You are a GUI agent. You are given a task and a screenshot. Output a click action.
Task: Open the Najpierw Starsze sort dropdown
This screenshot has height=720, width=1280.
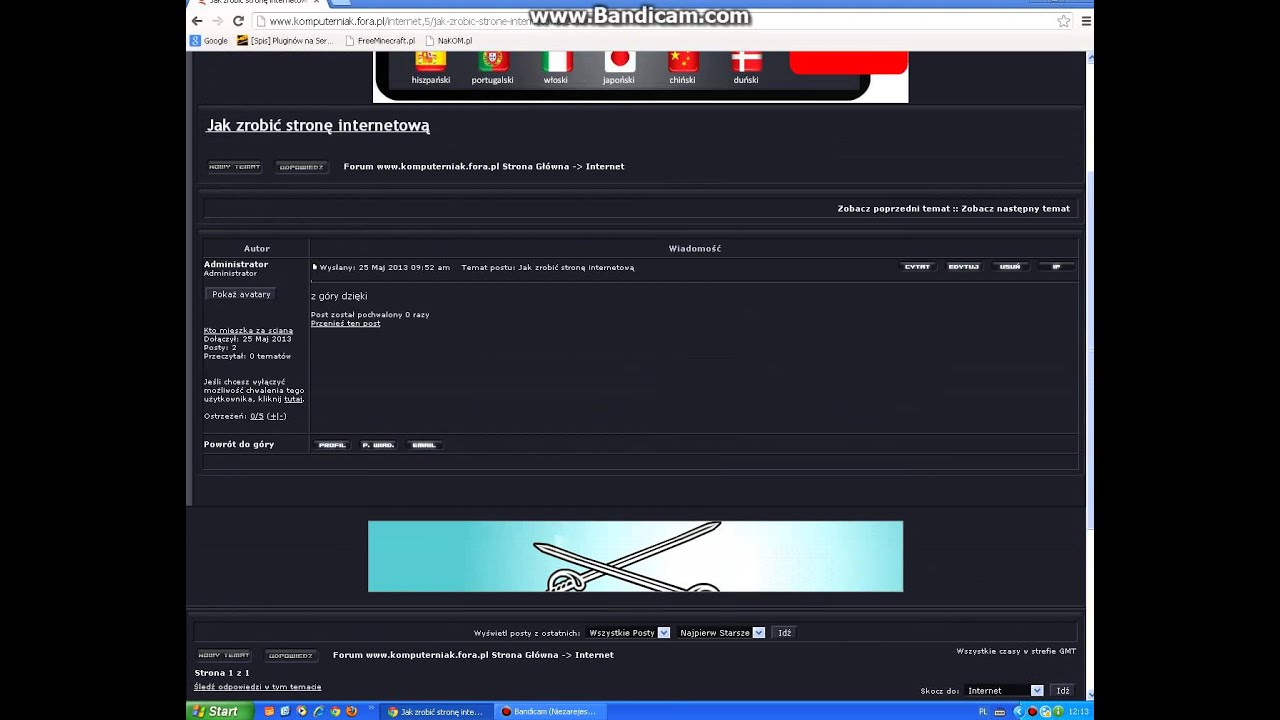coord(721,633)
